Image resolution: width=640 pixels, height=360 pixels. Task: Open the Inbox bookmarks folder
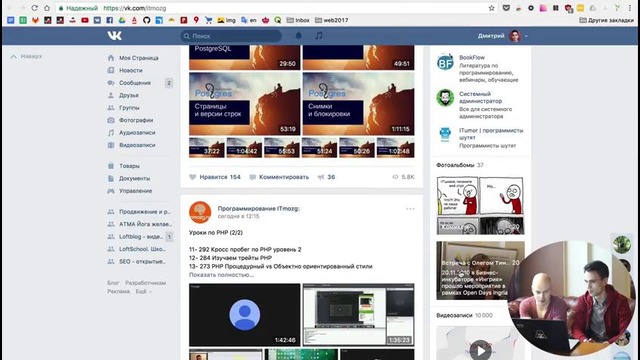(x=298, y=20)
